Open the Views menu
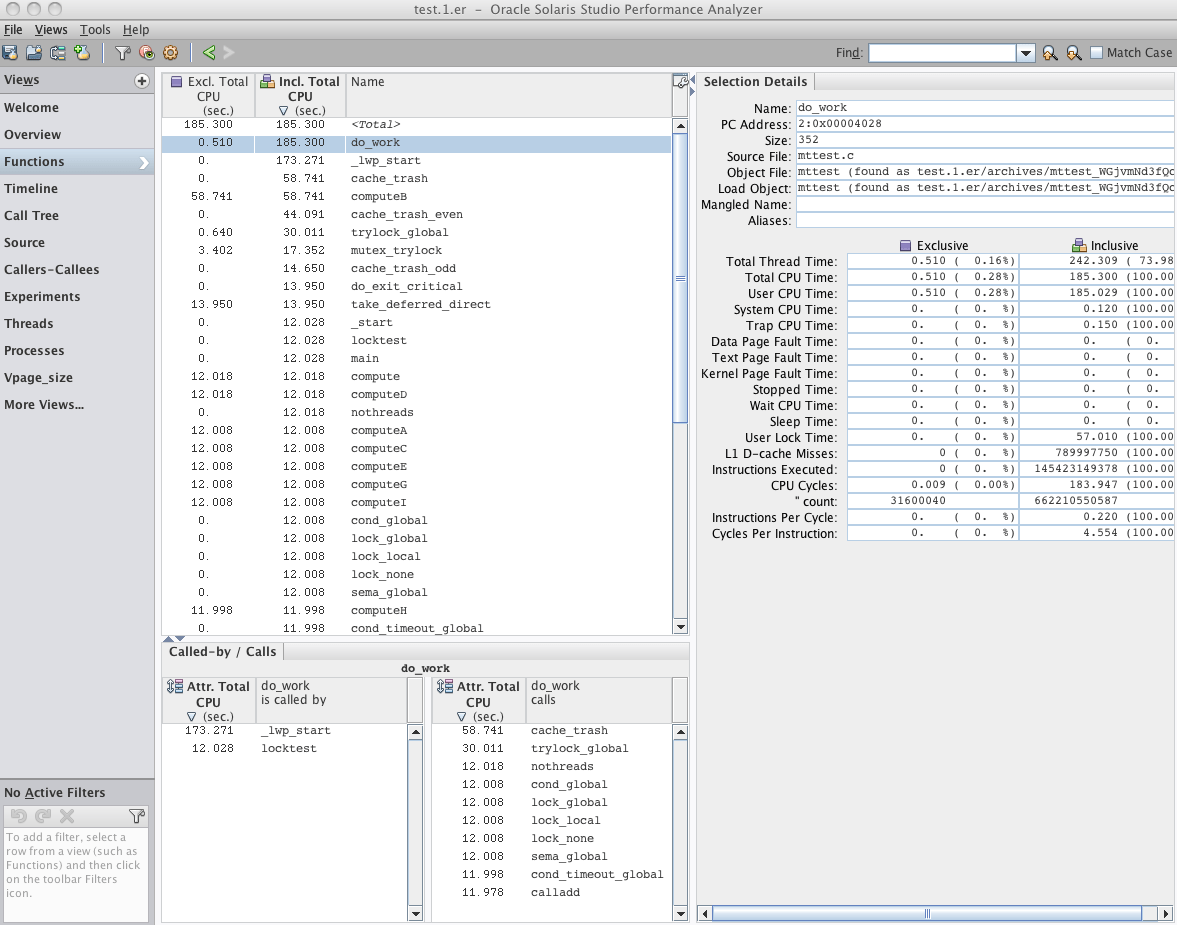Screen dimensions: 1177x925 click(x=51, y=29)
